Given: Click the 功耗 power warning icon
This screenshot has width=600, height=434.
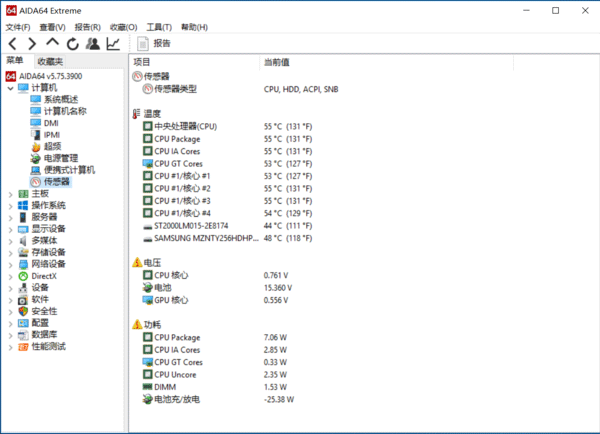Looking at the screenshot, I should tap(137, 325).
